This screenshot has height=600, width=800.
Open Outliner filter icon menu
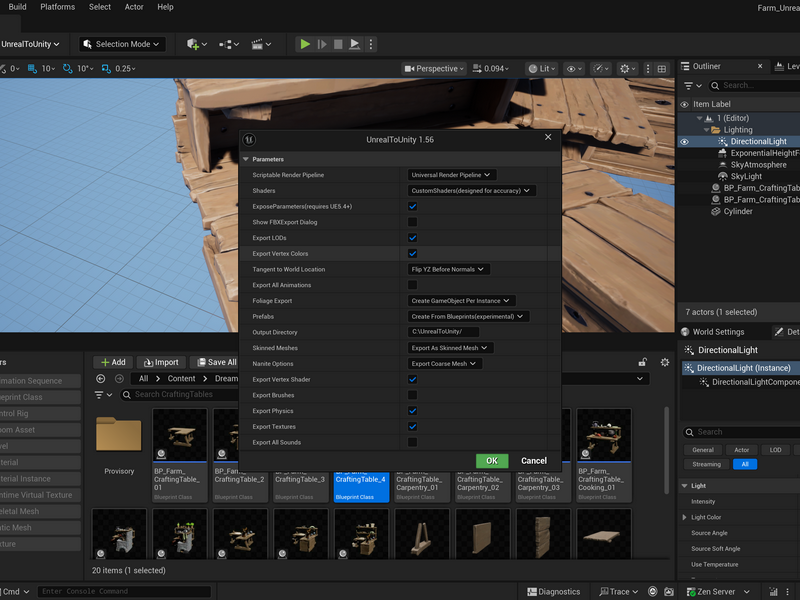pyautogui.click(x=692, y=86)
